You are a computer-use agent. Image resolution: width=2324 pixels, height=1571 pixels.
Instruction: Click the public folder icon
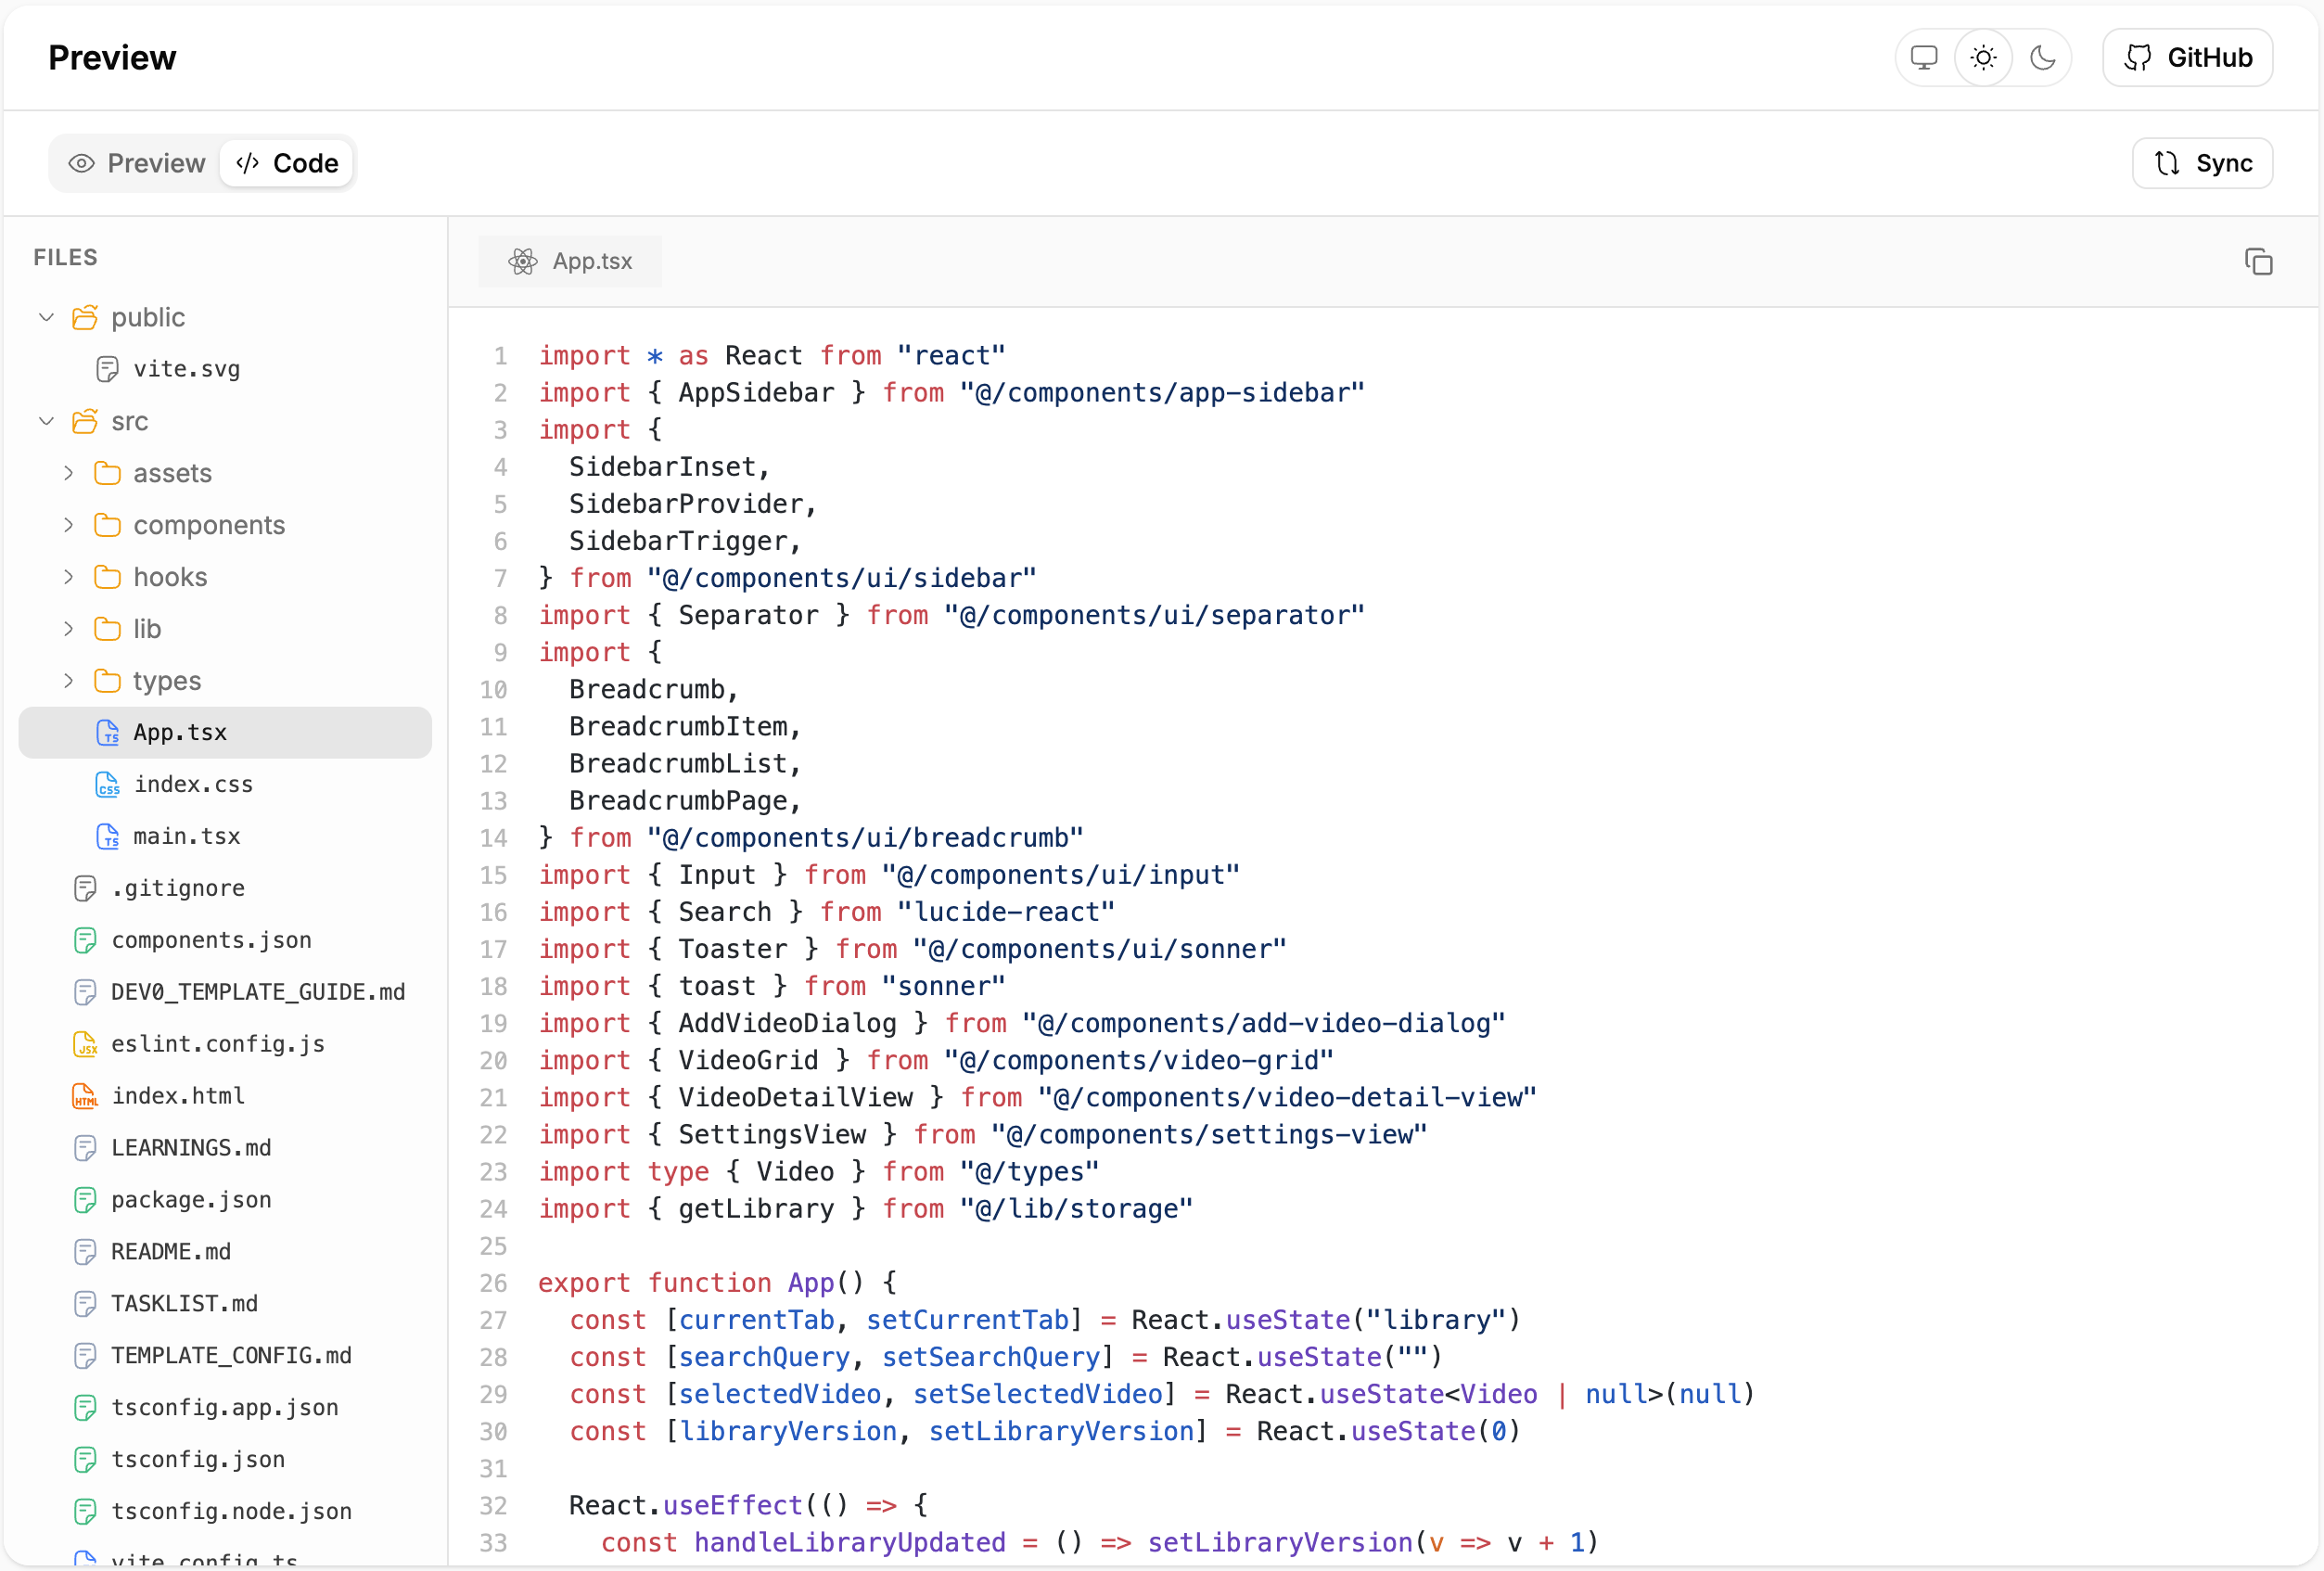click(86, 318)
